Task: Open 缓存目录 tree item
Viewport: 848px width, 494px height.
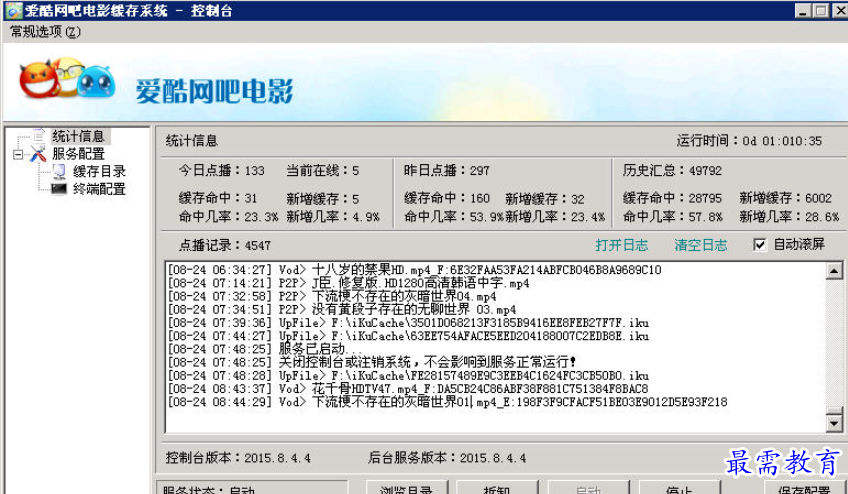Action: (100, 172)
